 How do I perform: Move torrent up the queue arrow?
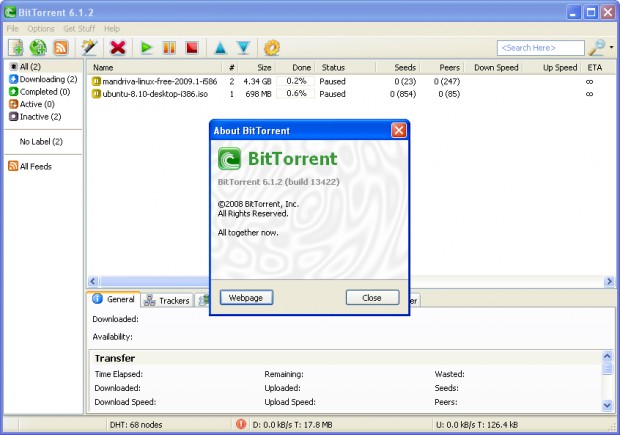click(220, 48)
